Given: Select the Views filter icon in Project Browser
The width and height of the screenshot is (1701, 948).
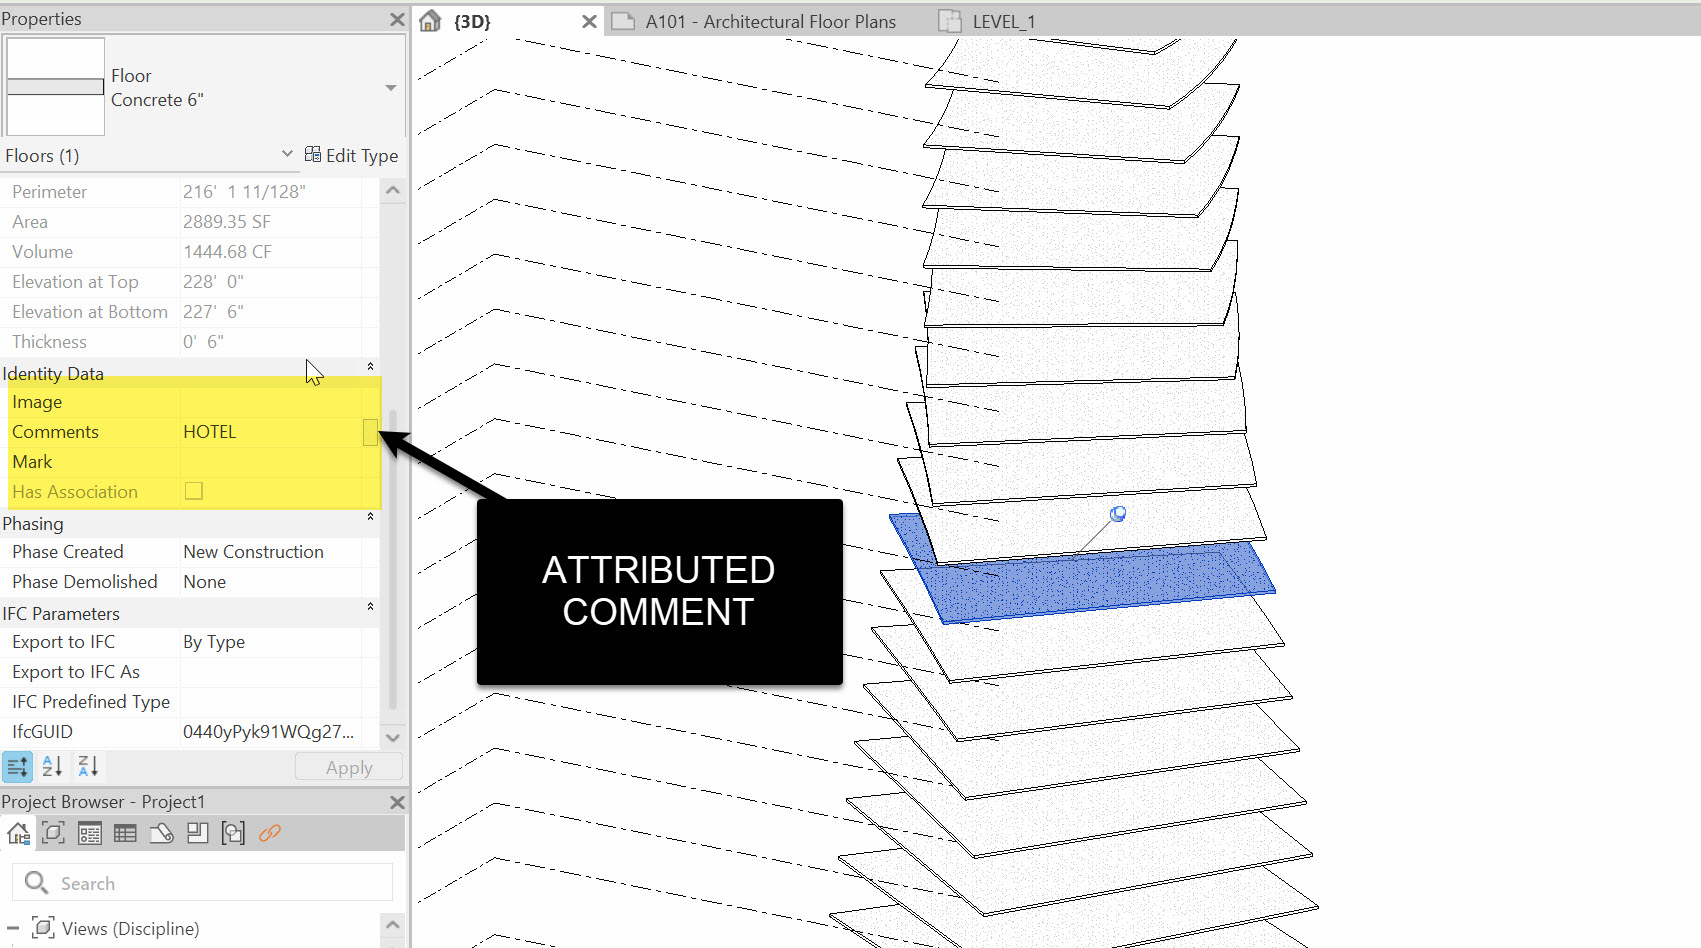Looking at the screenshot, I should tap(54, 833).
